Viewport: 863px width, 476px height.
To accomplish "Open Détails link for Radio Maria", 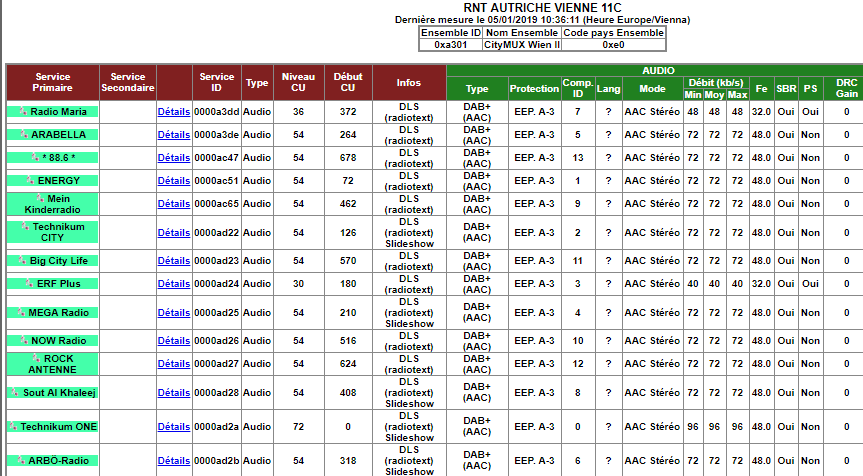I will 174,112.
